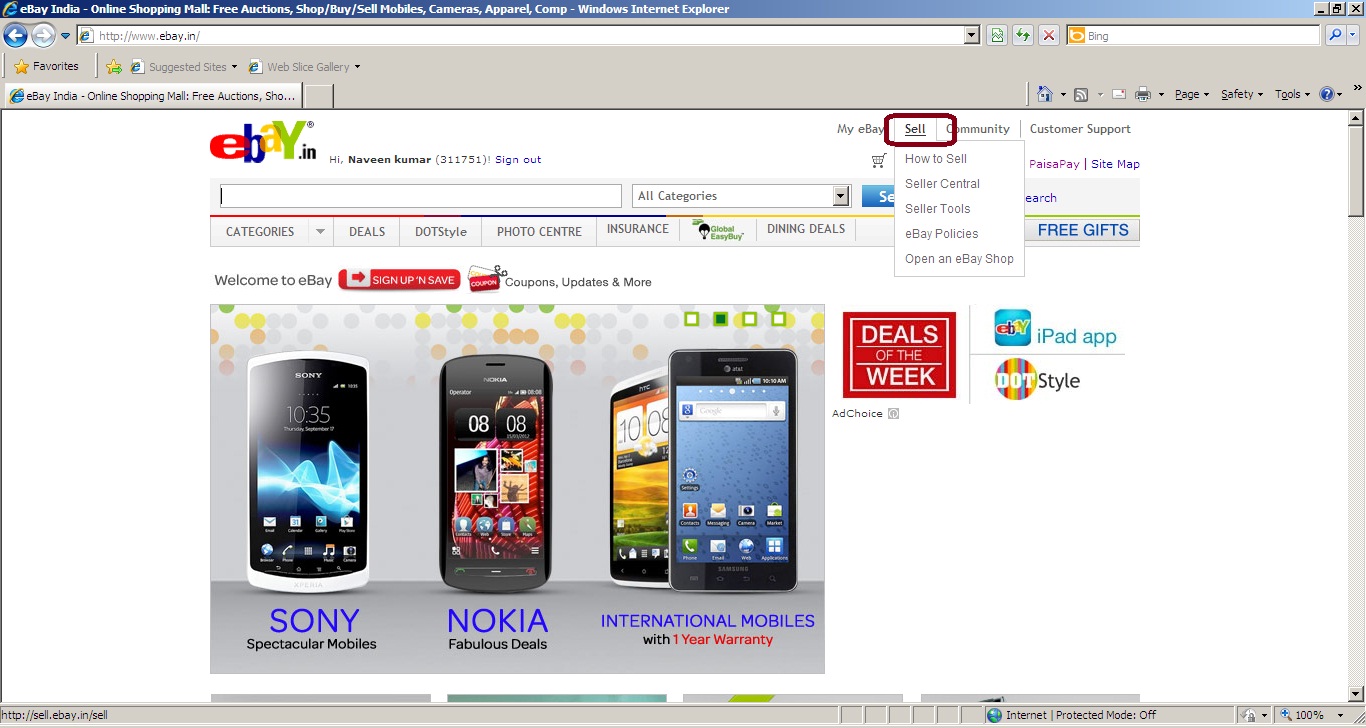Open the zoom level 100% dropdown
This screenshot has width=1366, height=728.
[1339, 715]
